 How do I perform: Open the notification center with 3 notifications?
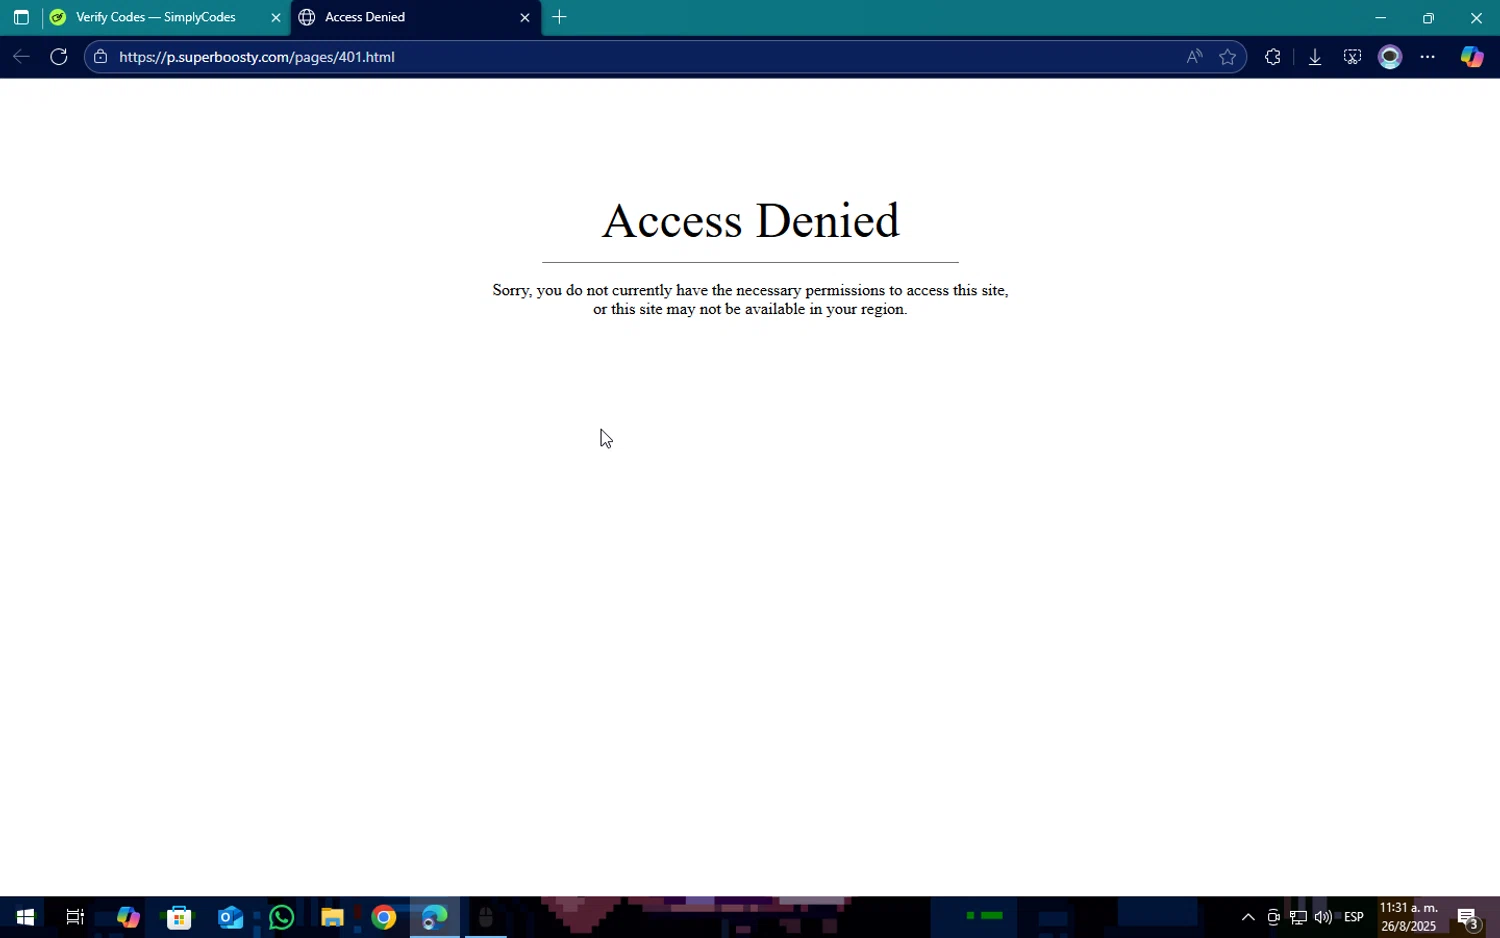coord(1468,917)
